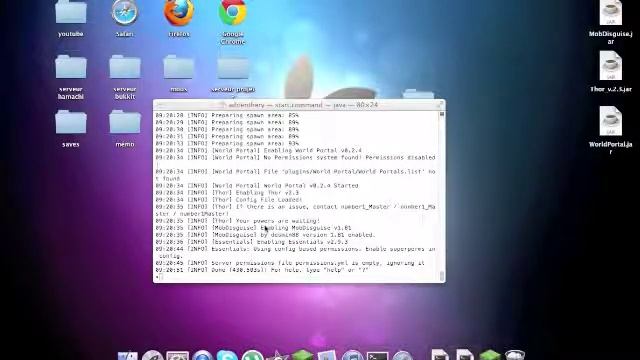Screen dimensions: 640x360
Task: Open Skype from the dock
Action: coord(227,355)
